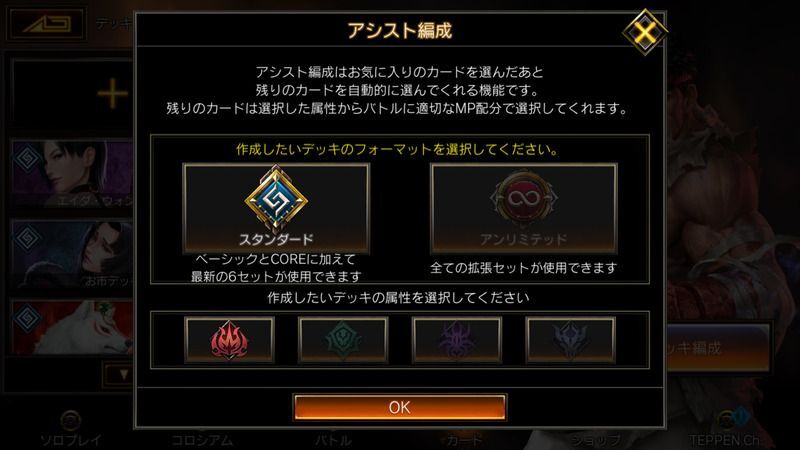The image size is (800, 450).
Task: Click the top-left back logo button
Action: (x=46, y=24)
